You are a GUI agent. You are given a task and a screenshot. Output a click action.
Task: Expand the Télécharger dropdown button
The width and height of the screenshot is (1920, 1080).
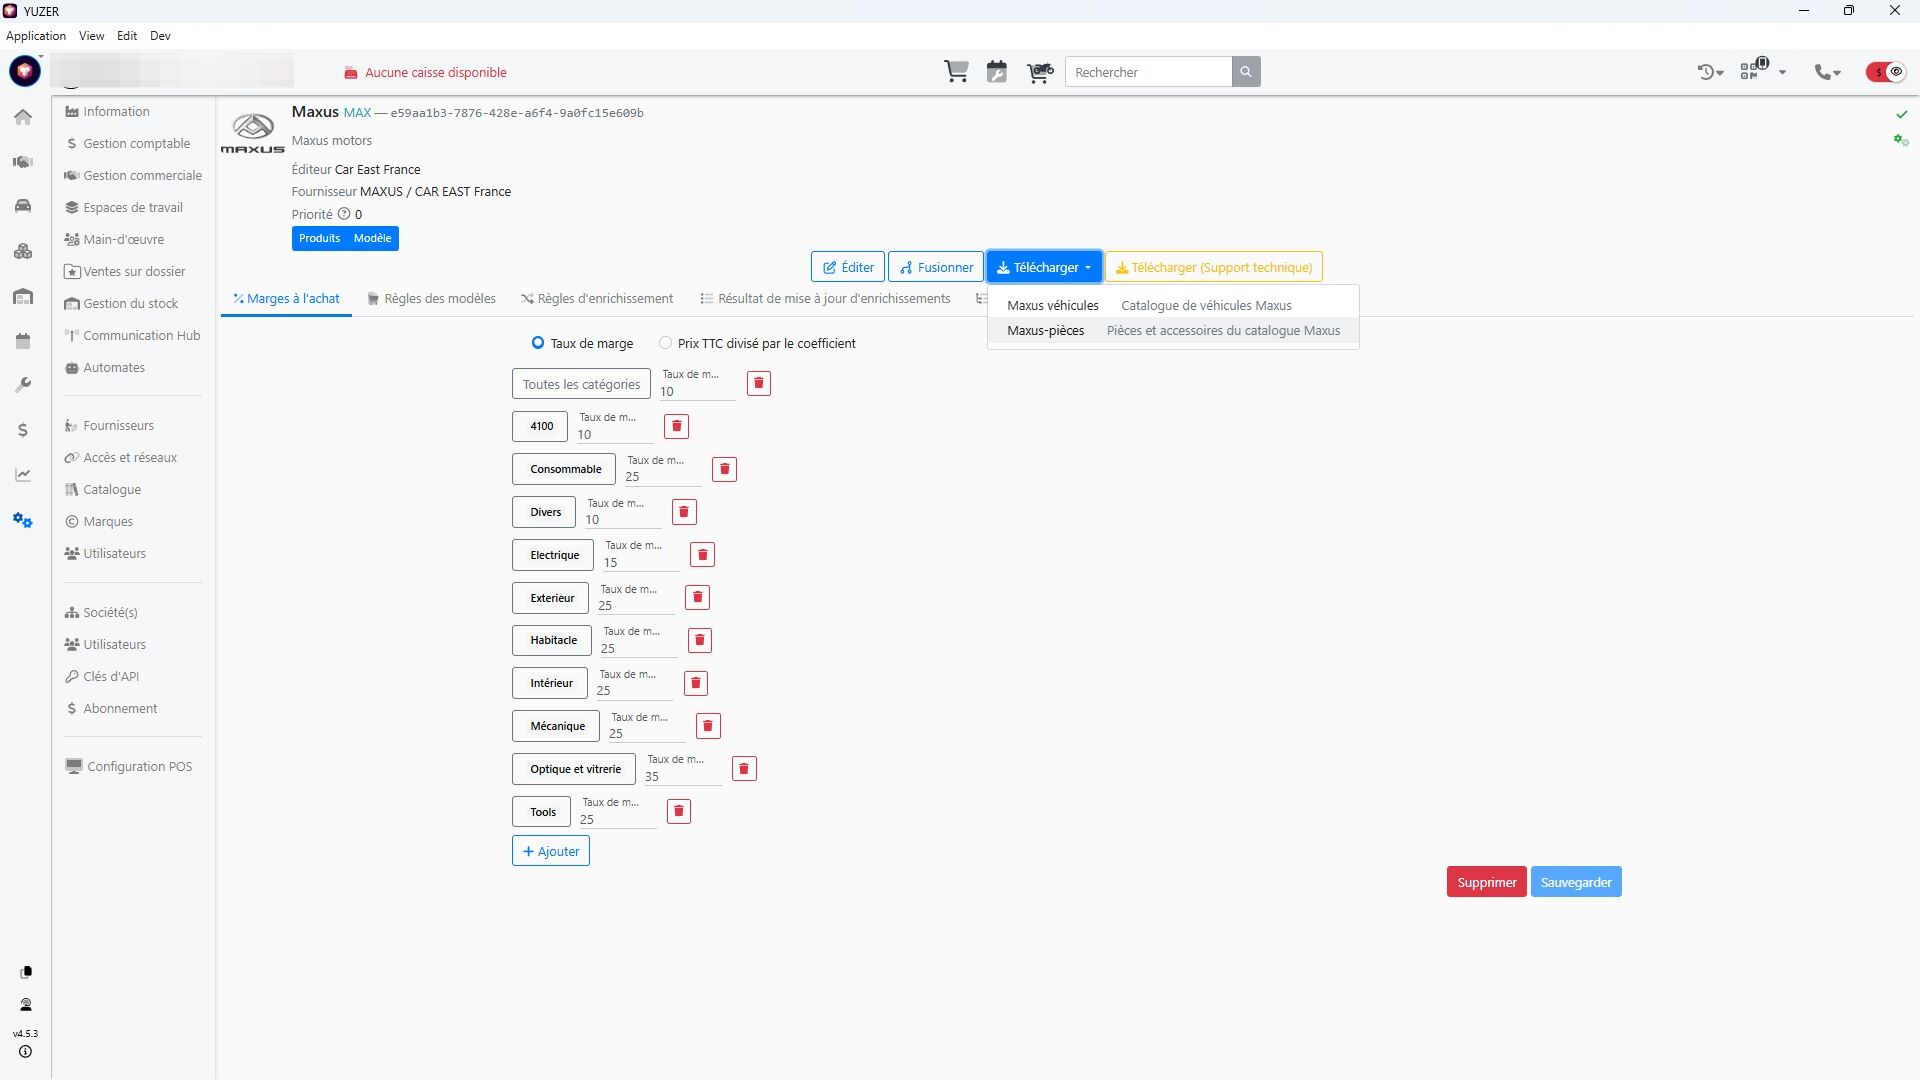pyautogui.click(x=1044, y=267)
